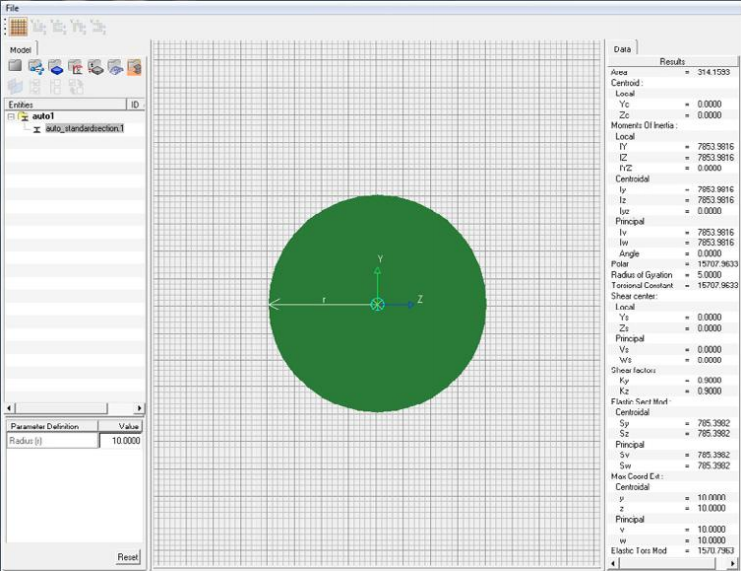
Task: Click the orange grid icon in top toolbar
Action: point(18,28)
